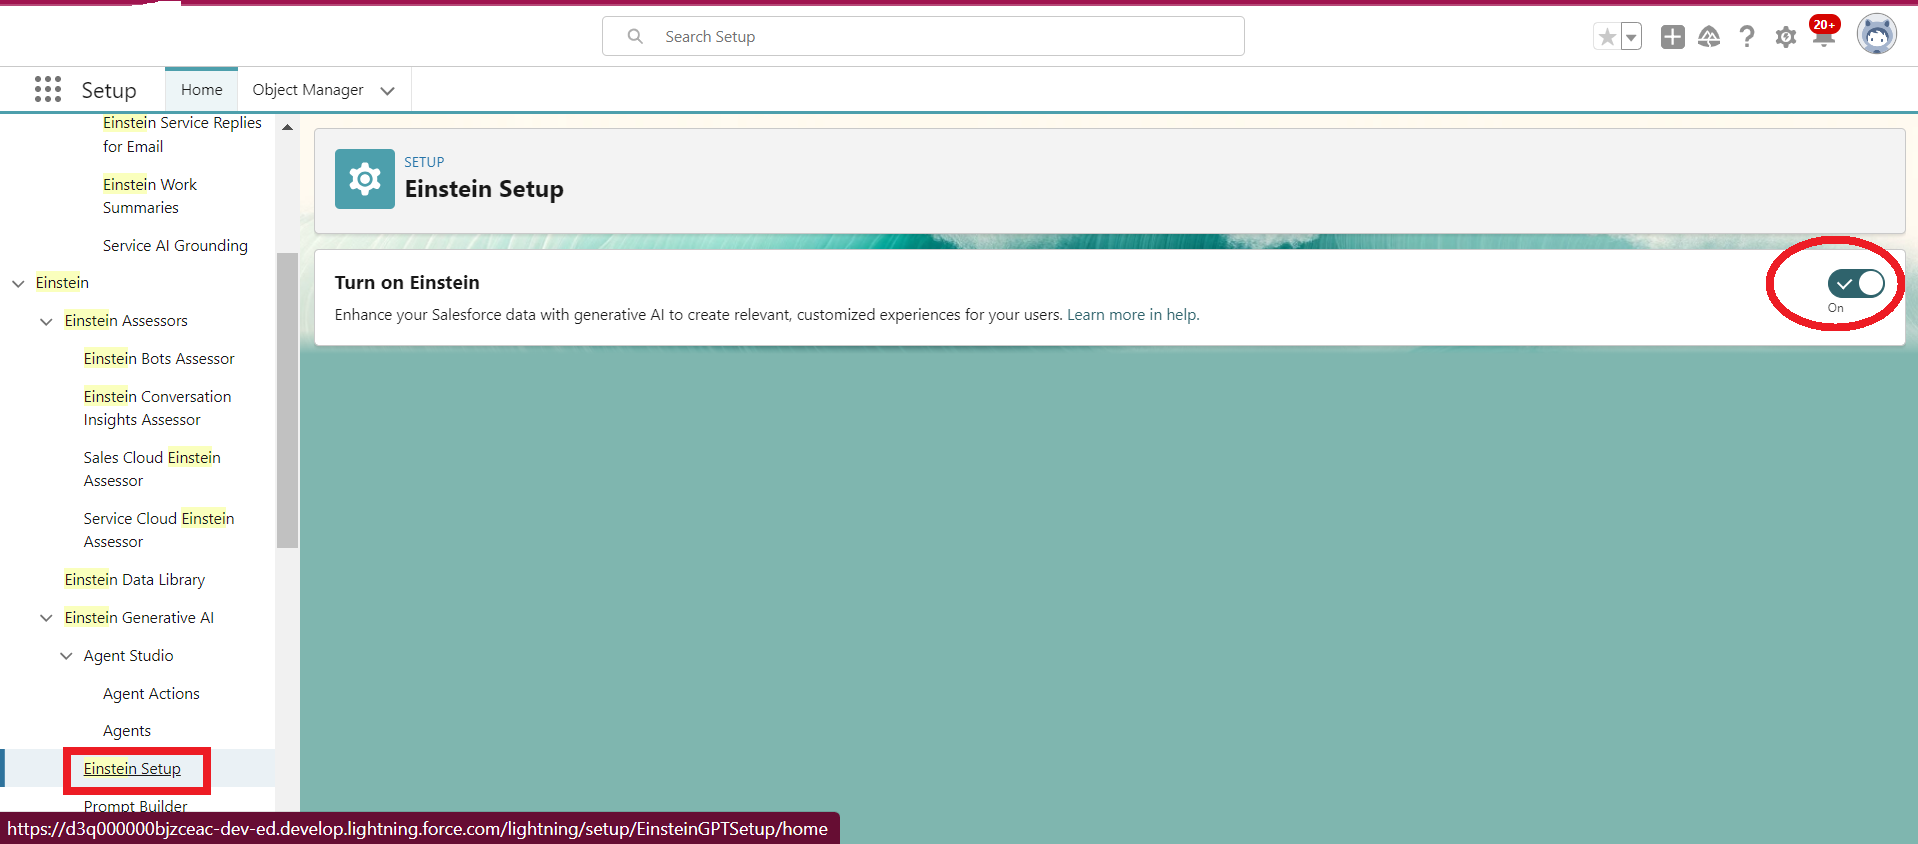Click the Learn more in help link

1133,314
